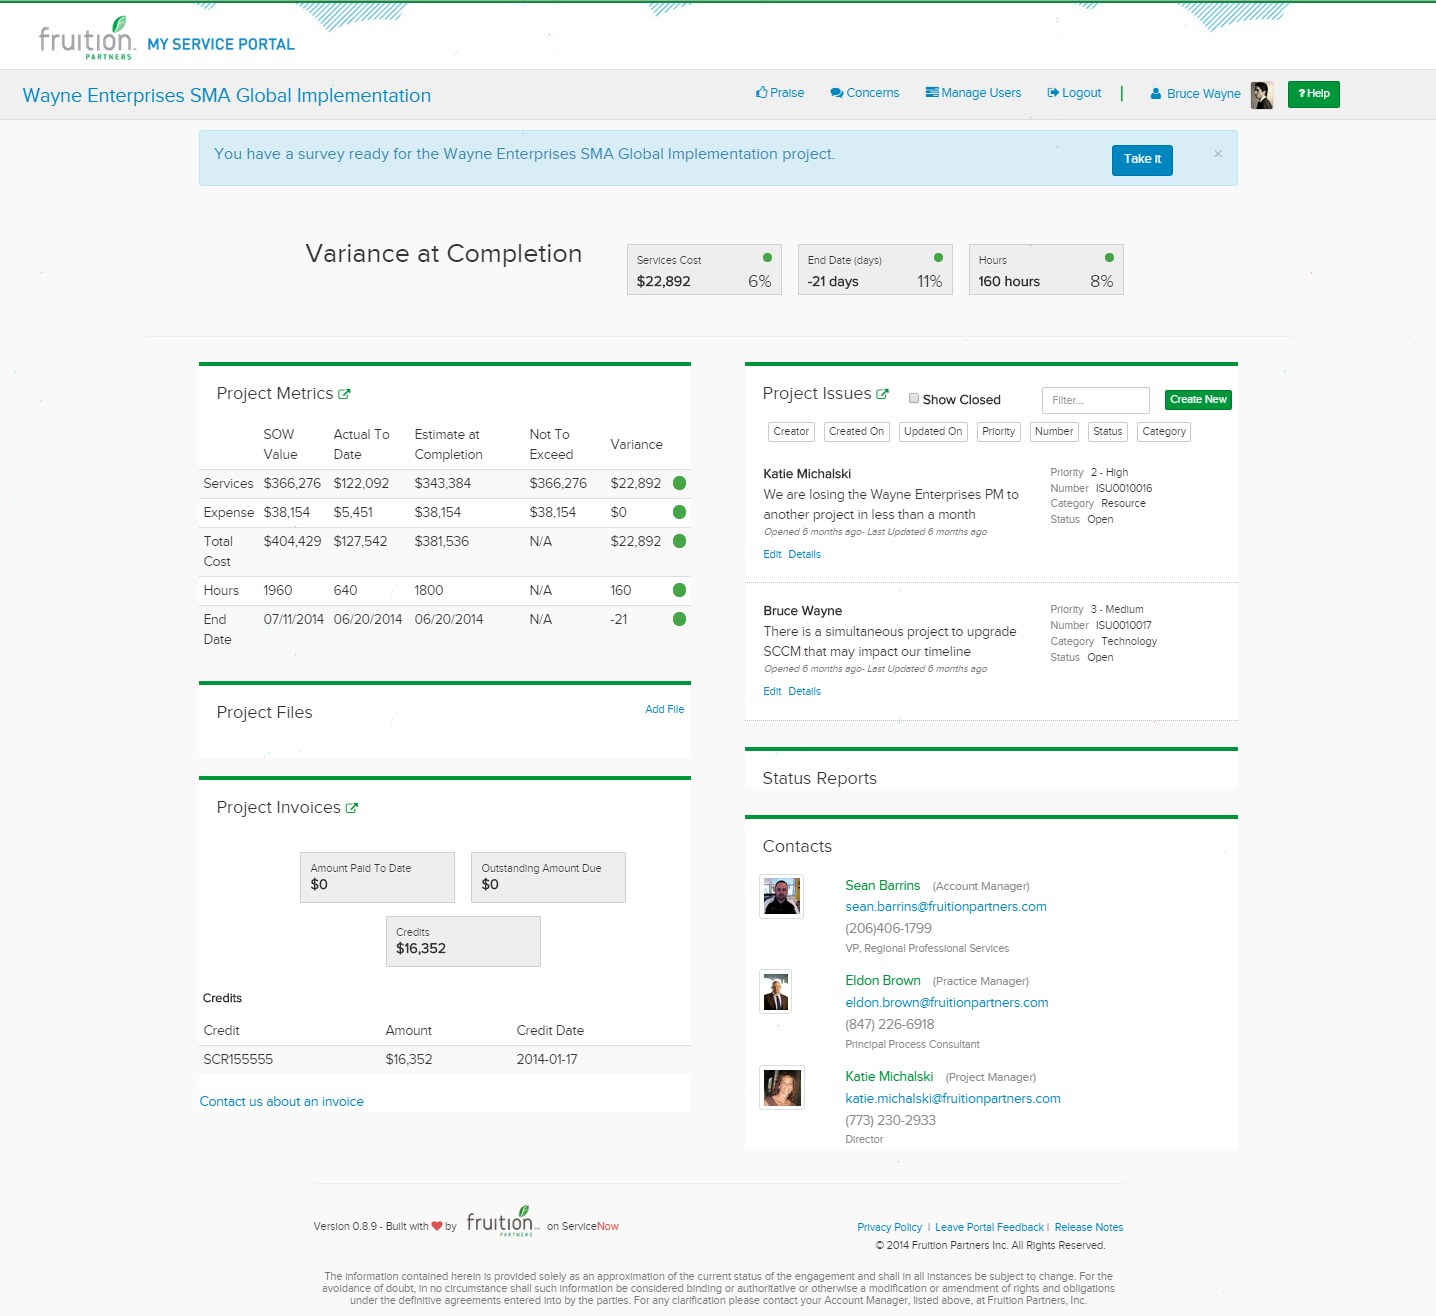This screenshot has width=1436, height=1316.
Task: Click green status dot for Services row
Action: click(680, 483)
